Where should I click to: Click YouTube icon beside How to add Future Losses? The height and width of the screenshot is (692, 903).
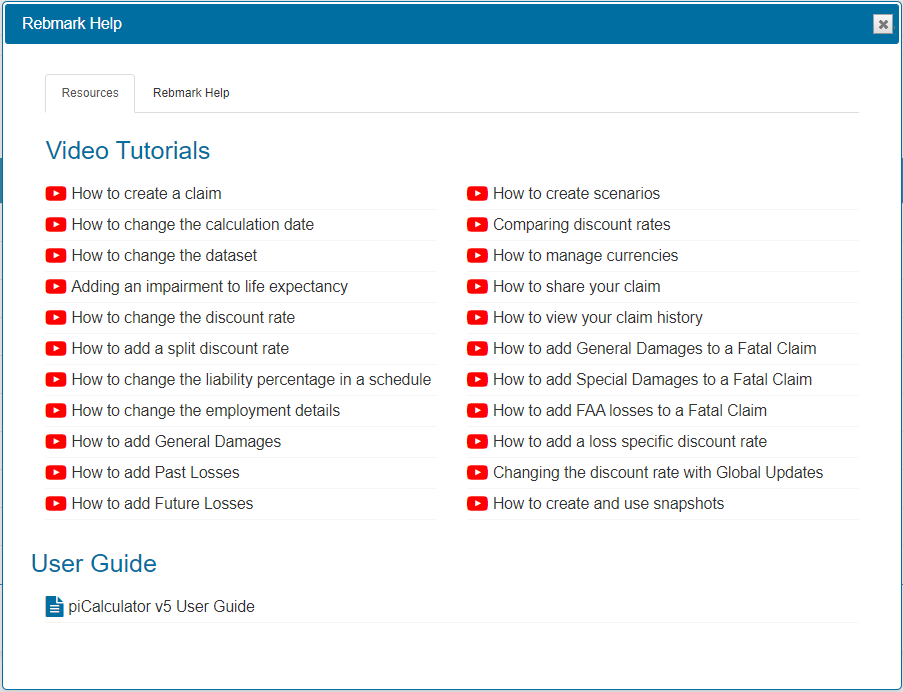tap(56, 504)
